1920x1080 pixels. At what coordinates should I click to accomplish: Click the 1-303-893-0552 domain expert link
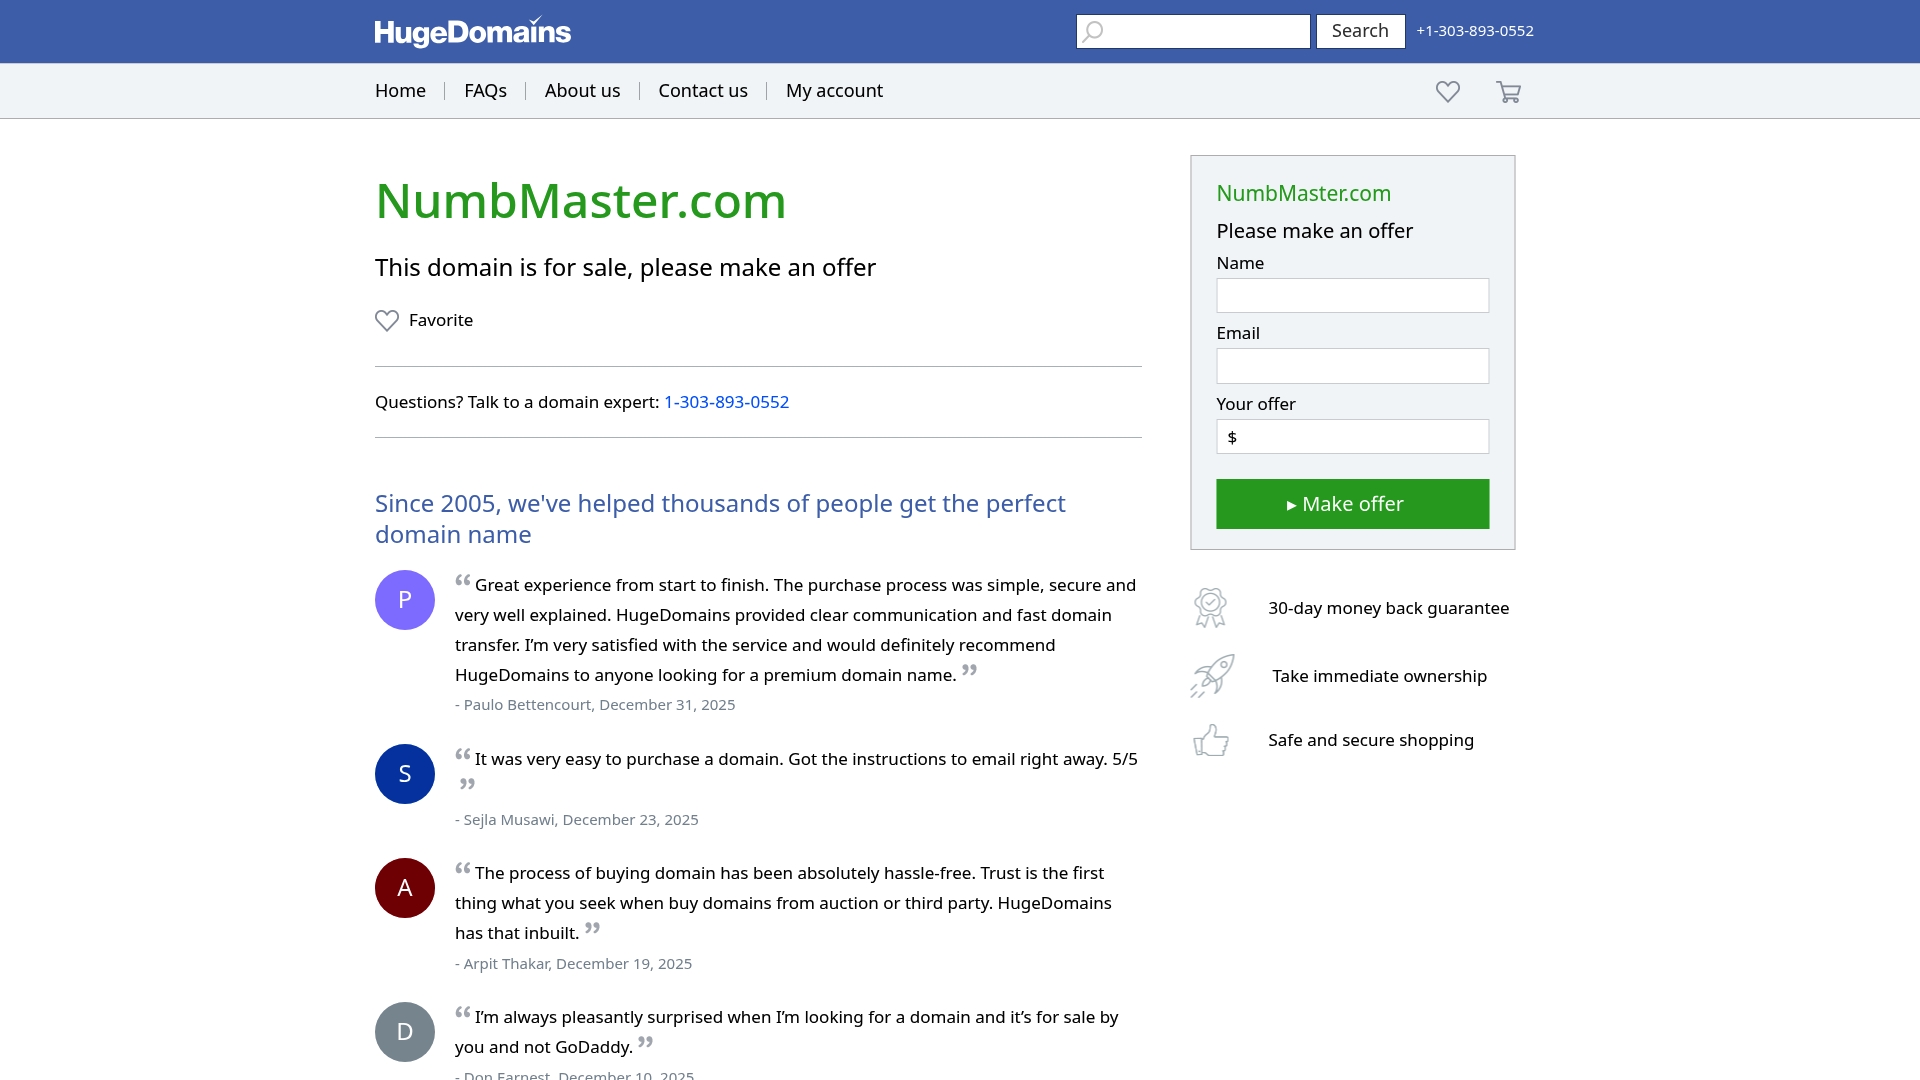(726, 402)
